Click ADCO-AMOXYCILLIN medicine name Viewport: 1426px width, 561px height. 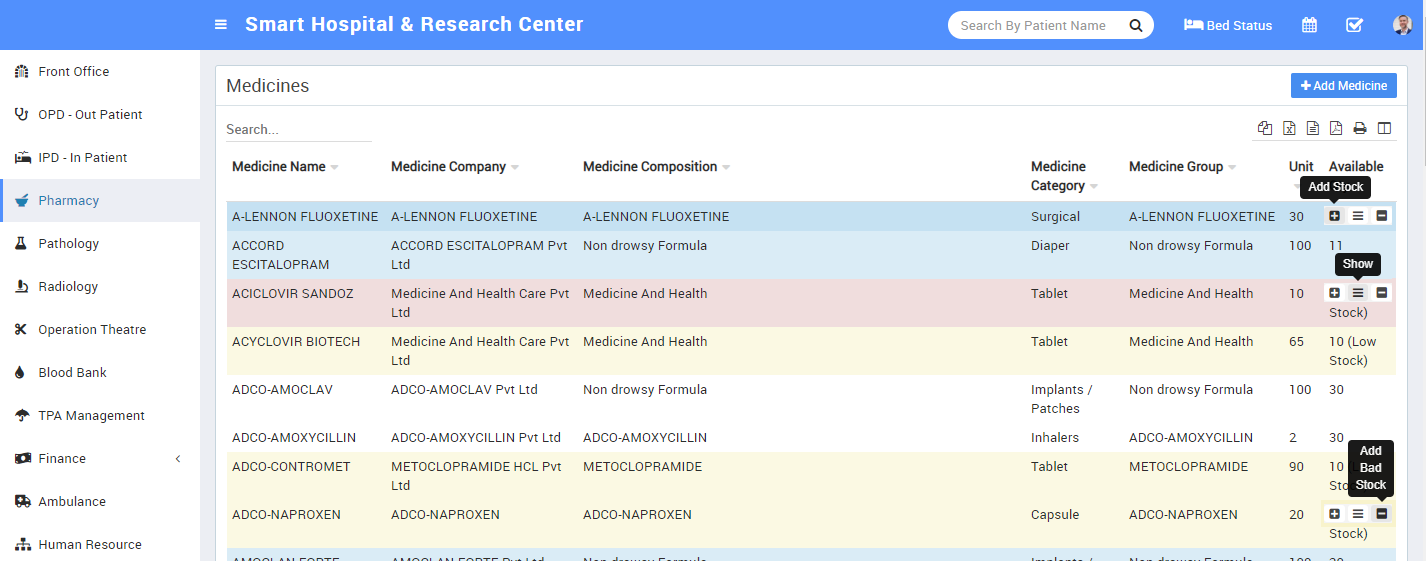[294, 438]
